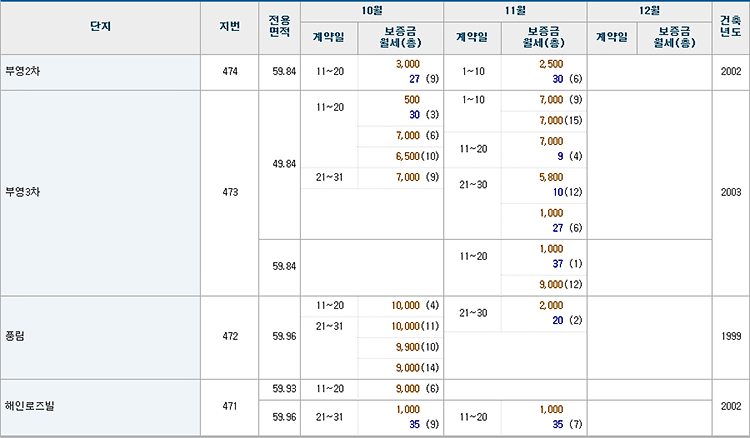Screen dimensions: 750x438
Task: Click the 단지 column header
Action: (100, 28)
